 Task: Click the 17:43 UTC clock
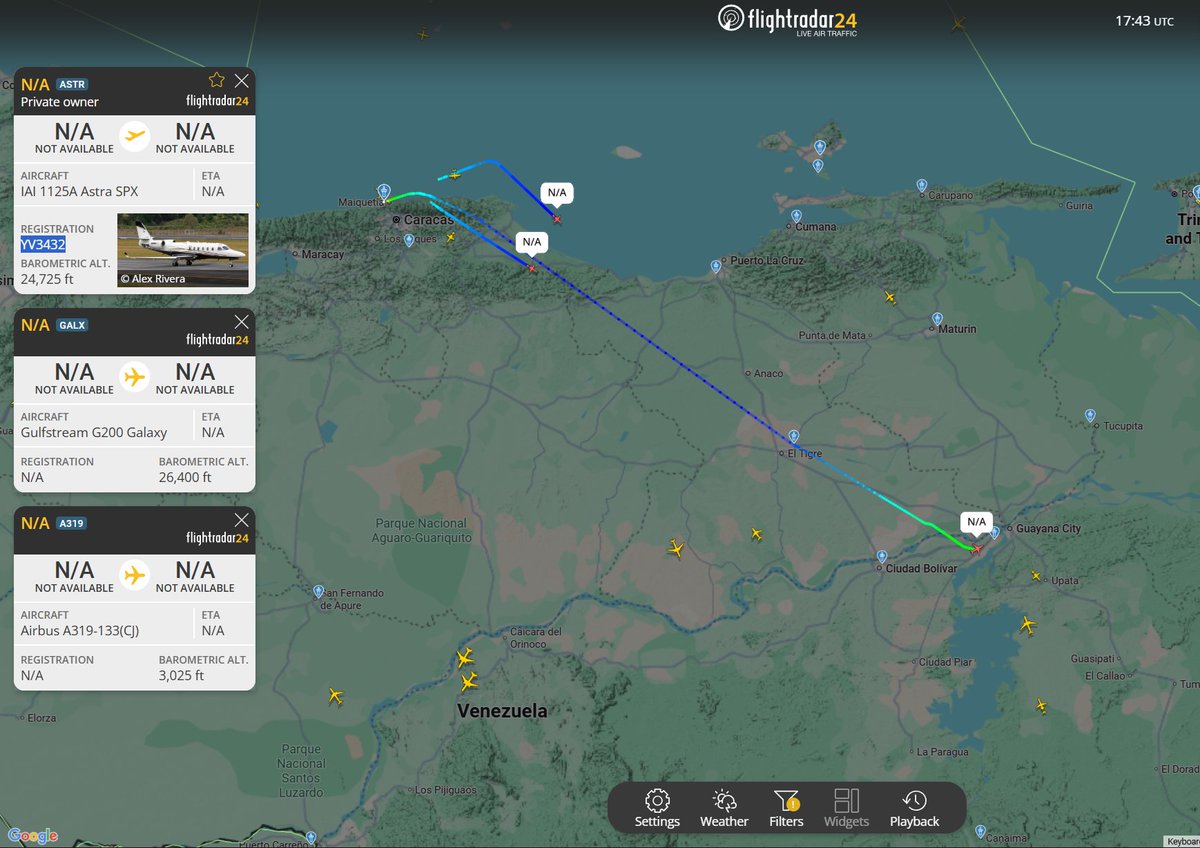pyautogui.click(x=1144, y=20)
